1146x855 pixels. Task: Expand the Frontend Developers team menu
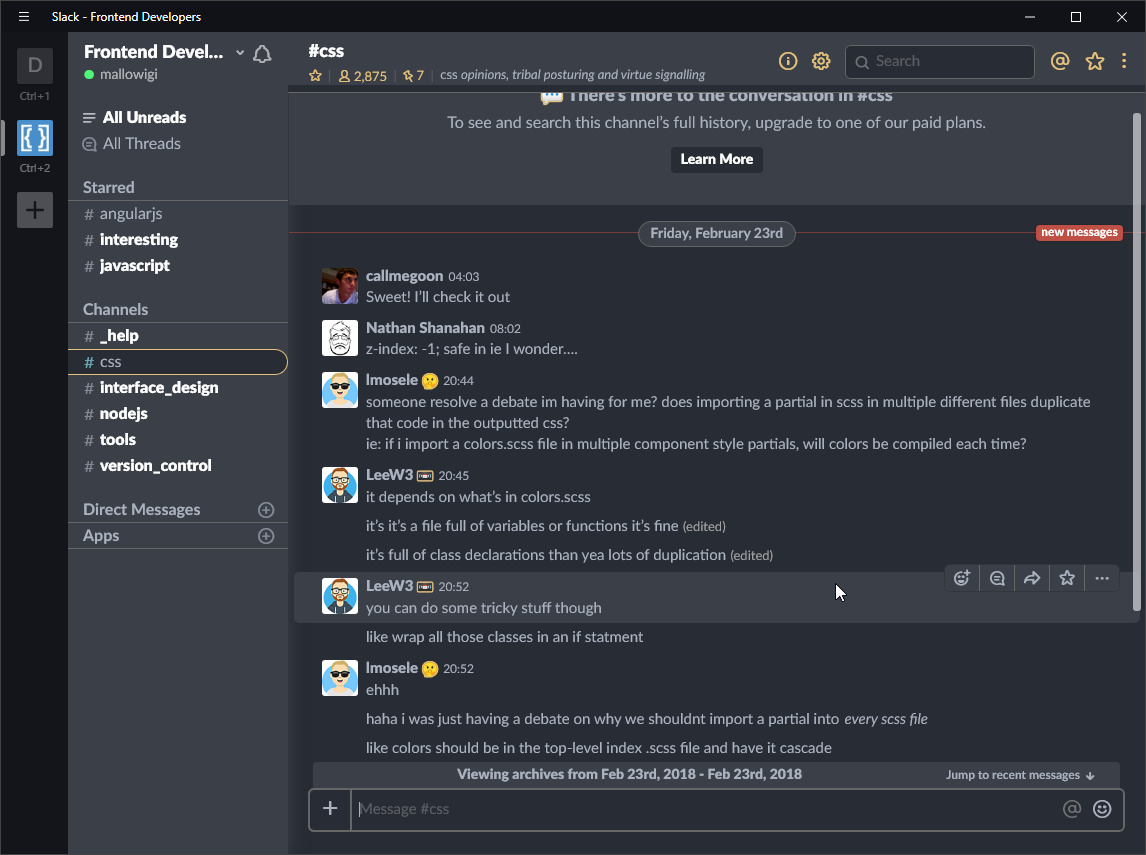[x=240, y=53]
